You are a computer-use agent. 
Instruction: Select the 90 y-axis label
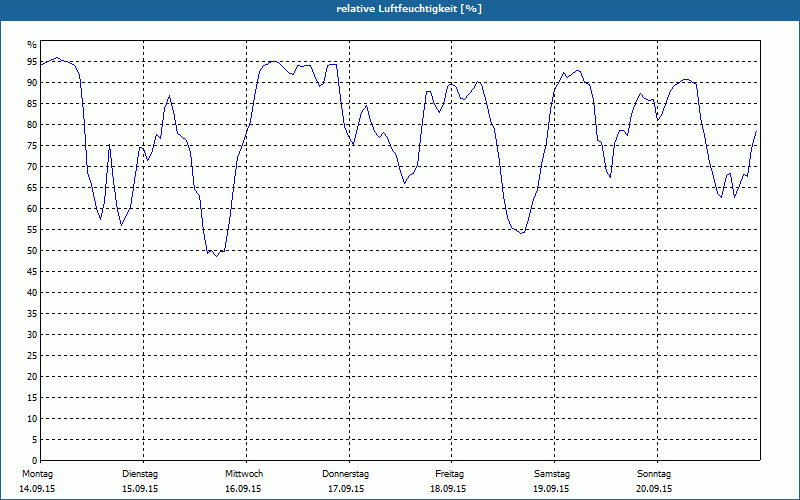(x=32, y=83)
